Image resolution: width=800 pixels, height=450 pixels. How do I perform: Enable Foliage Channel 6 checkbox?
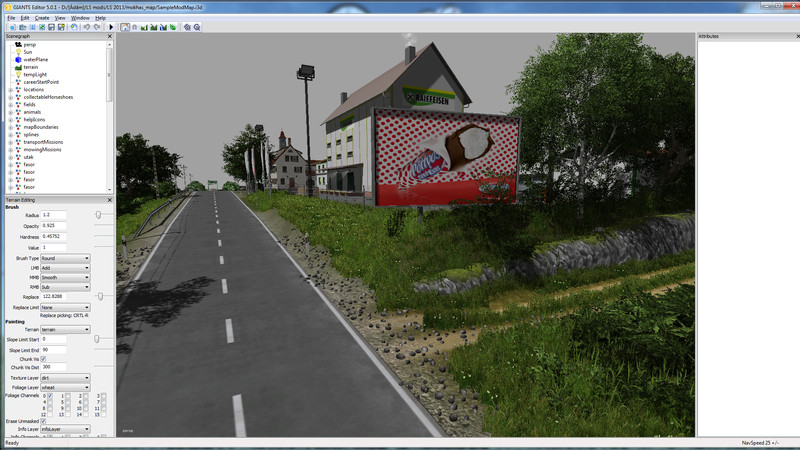click(86, 402)
